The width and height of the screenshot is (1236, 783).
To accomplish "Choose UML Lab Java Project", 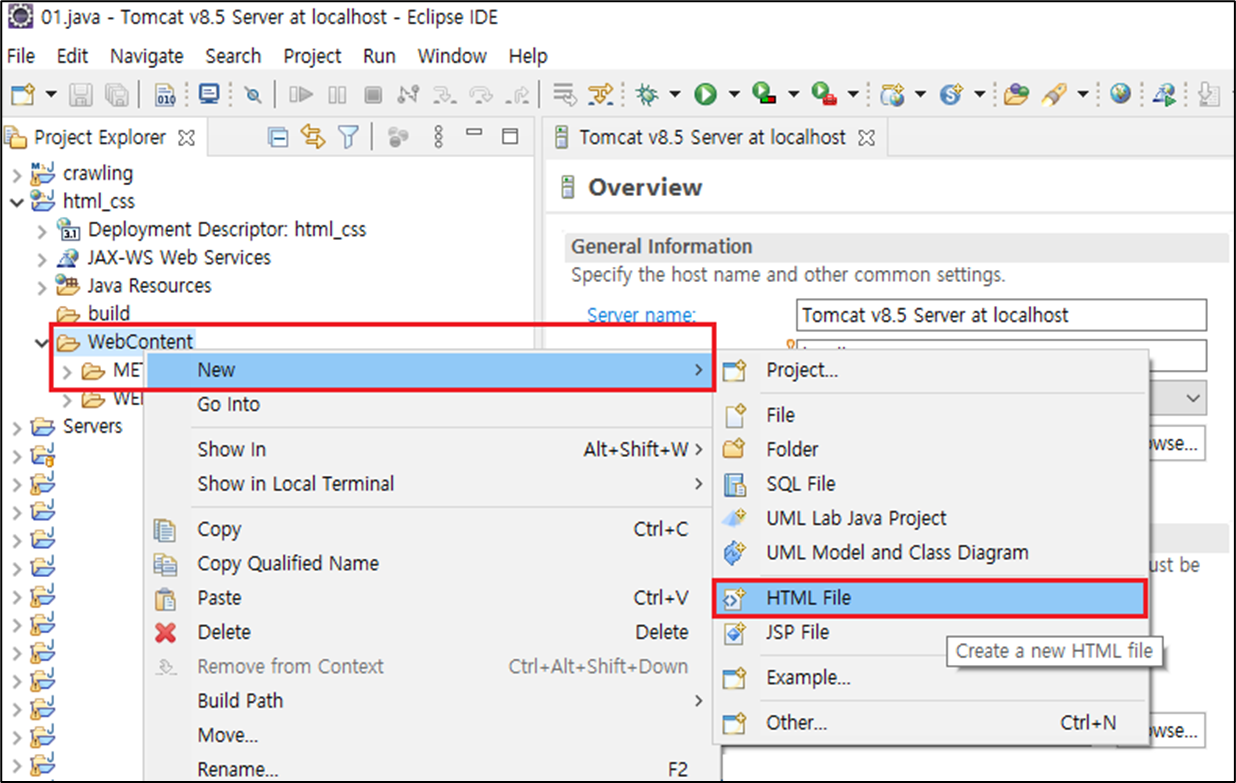I will pos(930,519).
